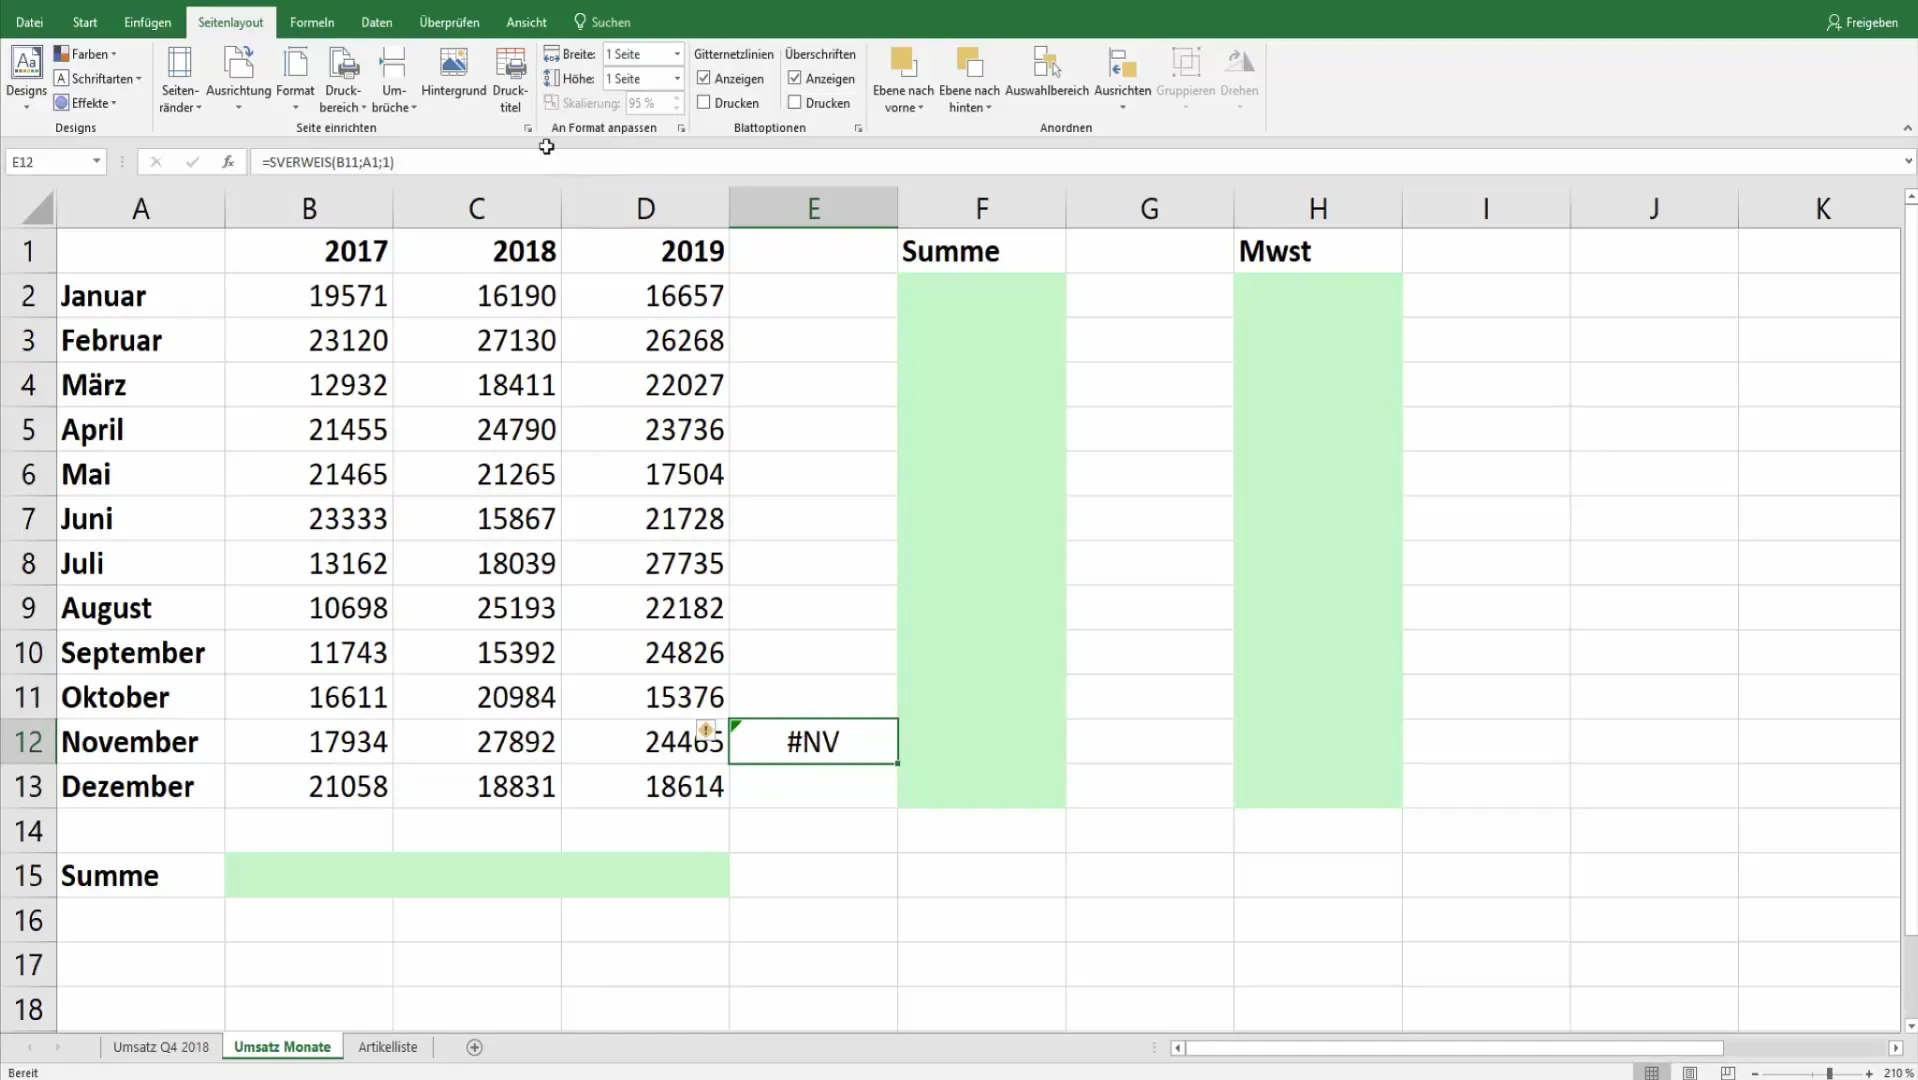Click the Suchen tell-me search box

point(602,22)
